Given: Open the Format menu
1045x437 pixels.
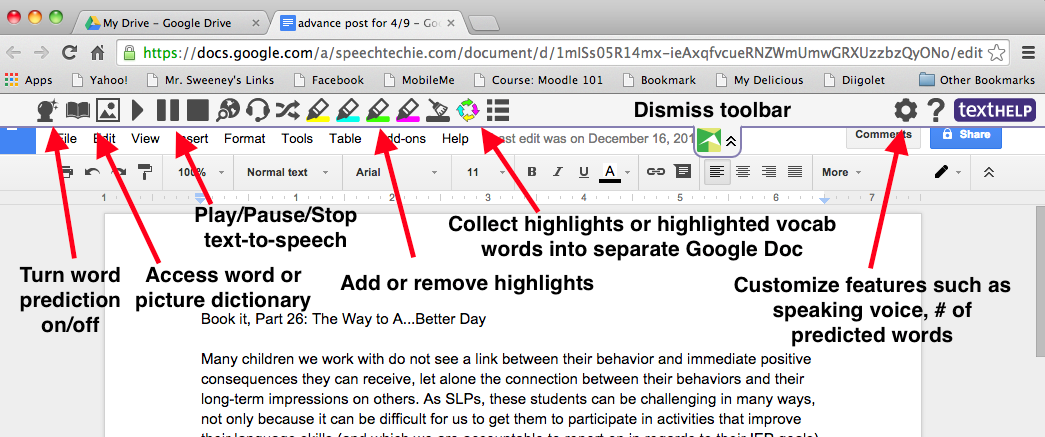Looking at the screenshot, I should 245,139.
